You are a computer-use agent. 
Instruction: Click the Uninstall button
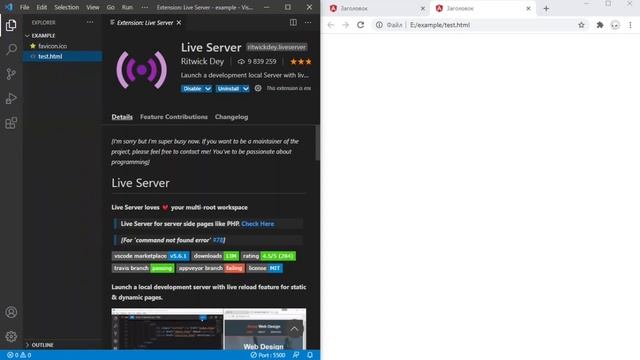click(x=229, y=89)
